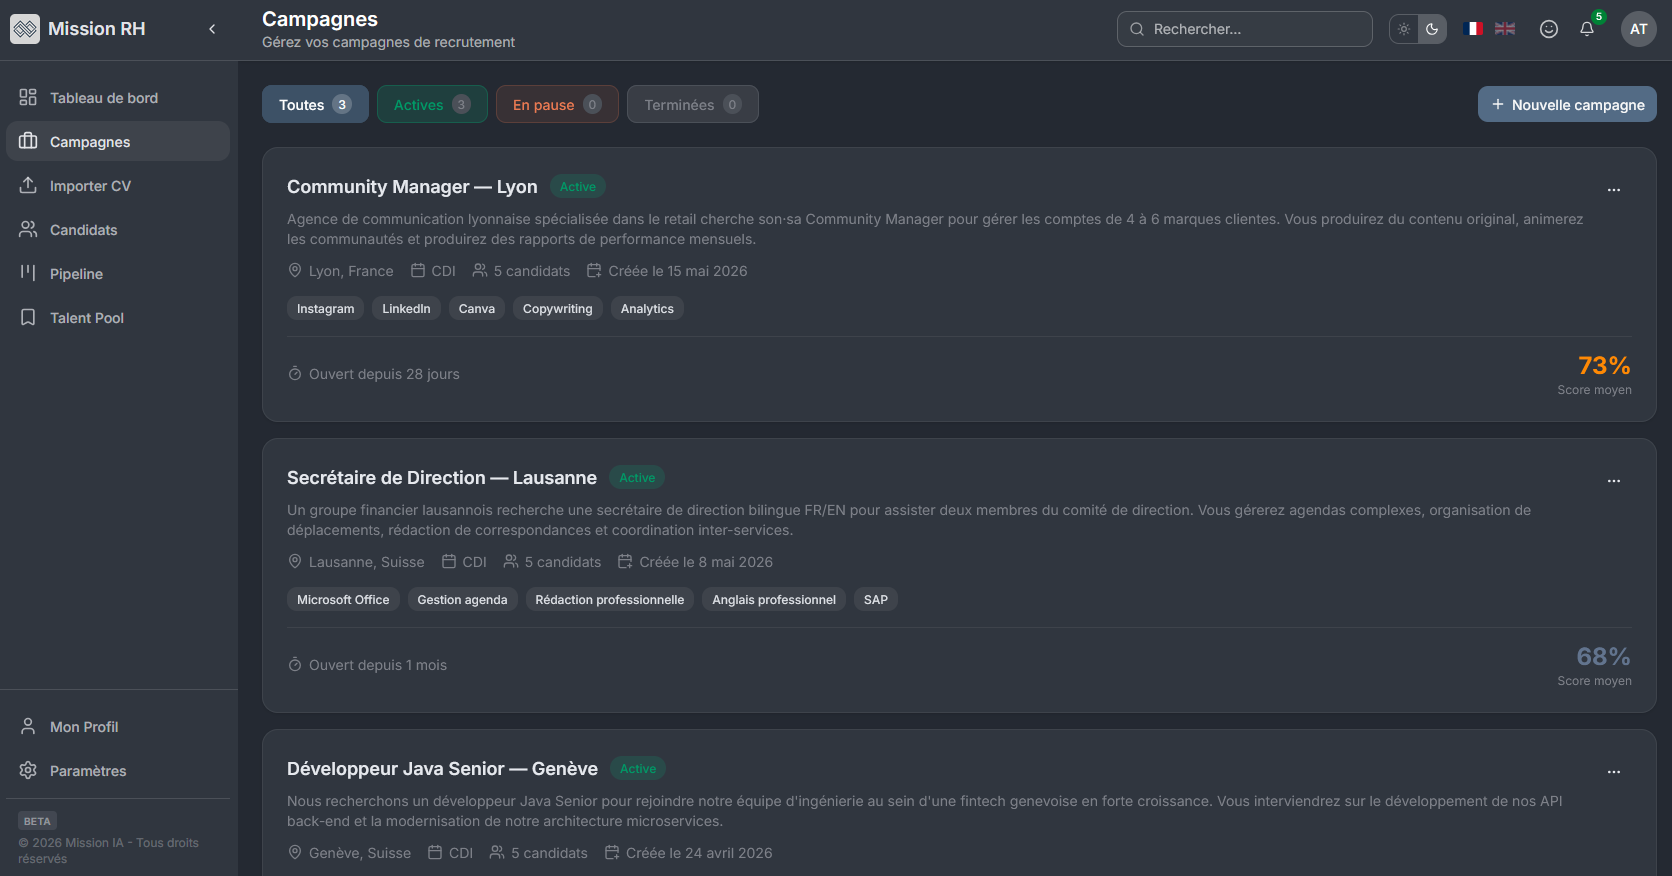Click the Anglais professionnel tag
1672x876 pixels.
[x=774, y=599]
